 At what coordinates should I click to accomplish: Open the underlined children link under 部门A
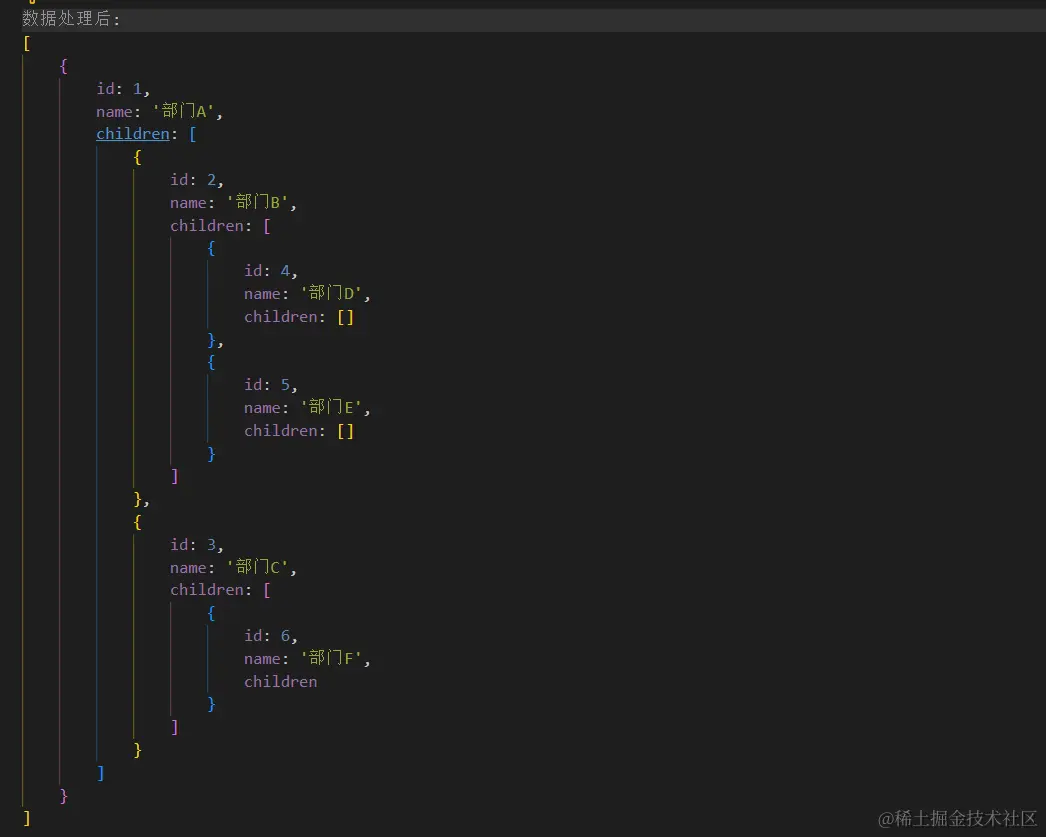(x=133, y=134)
